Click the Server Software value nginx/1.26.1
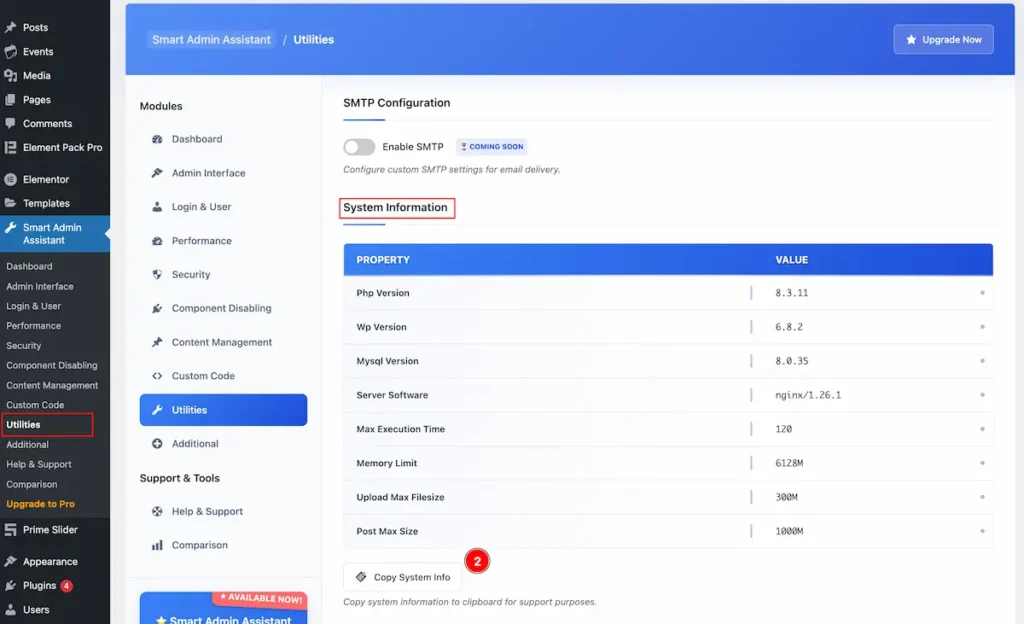The image size is (1024, 624). point(808,395)
